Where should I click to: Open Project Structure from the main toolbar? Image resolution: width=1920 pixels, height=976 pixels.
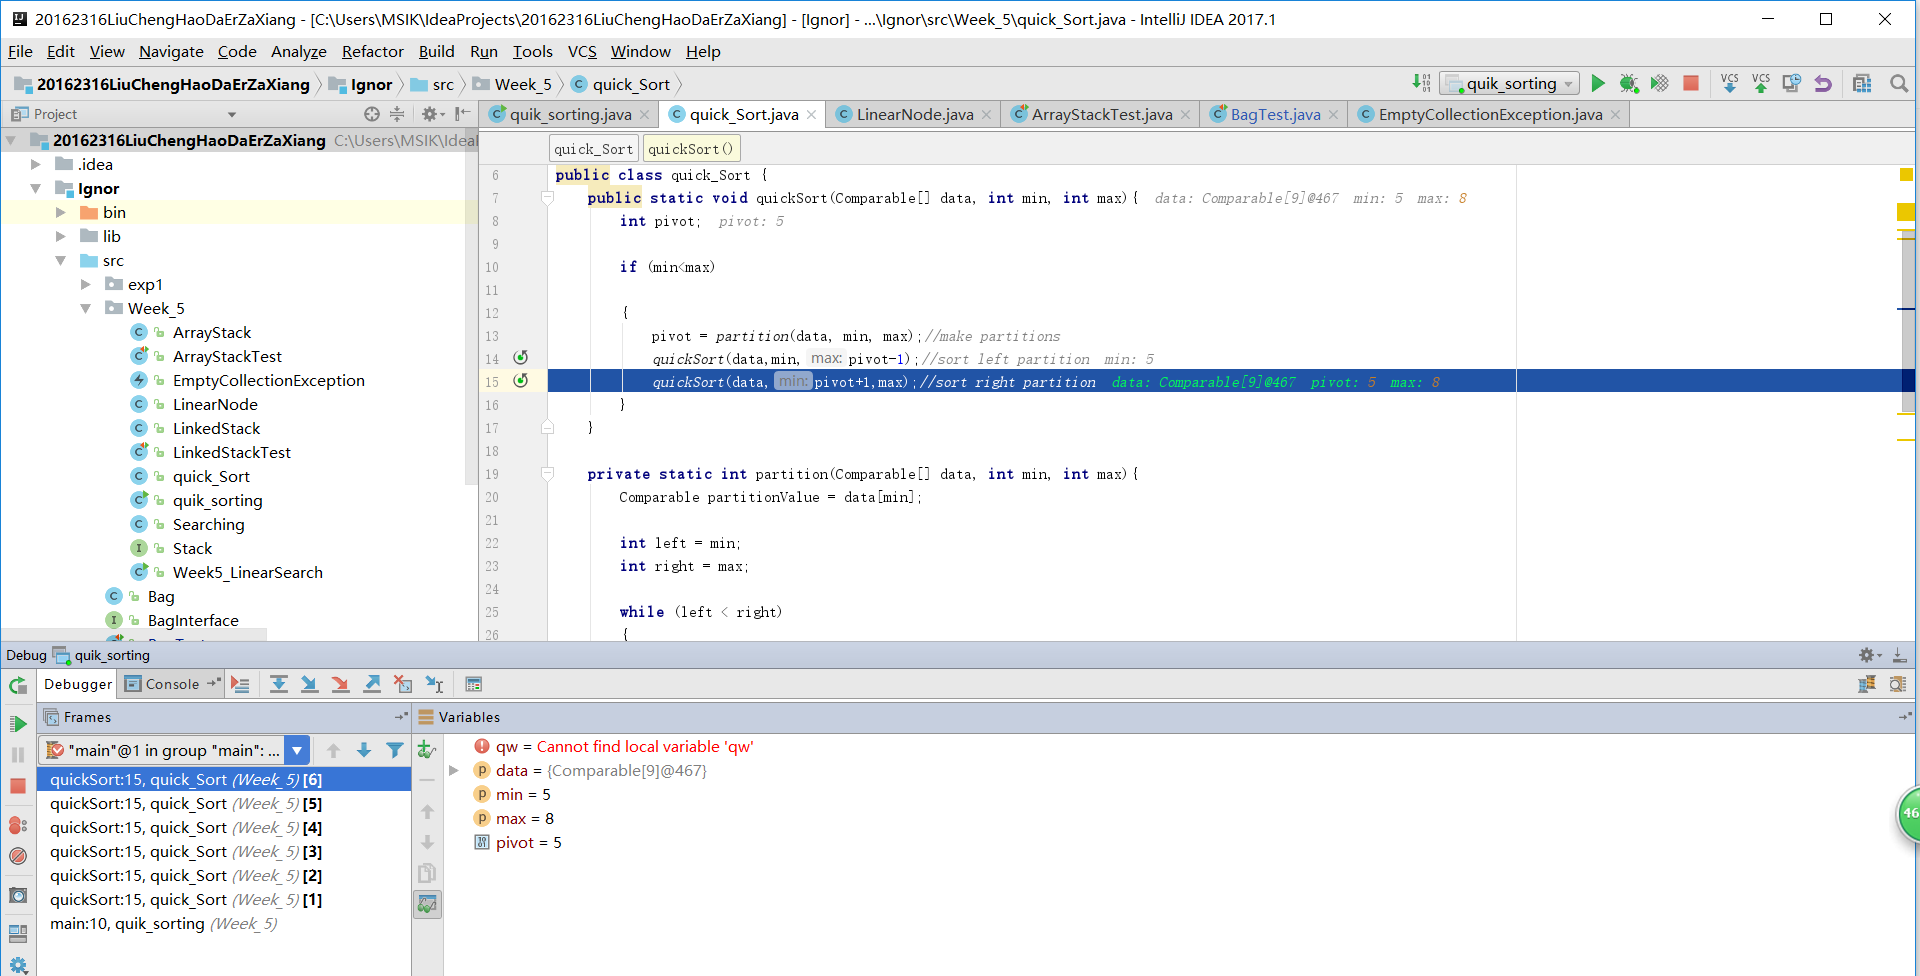click(1862, 84)
